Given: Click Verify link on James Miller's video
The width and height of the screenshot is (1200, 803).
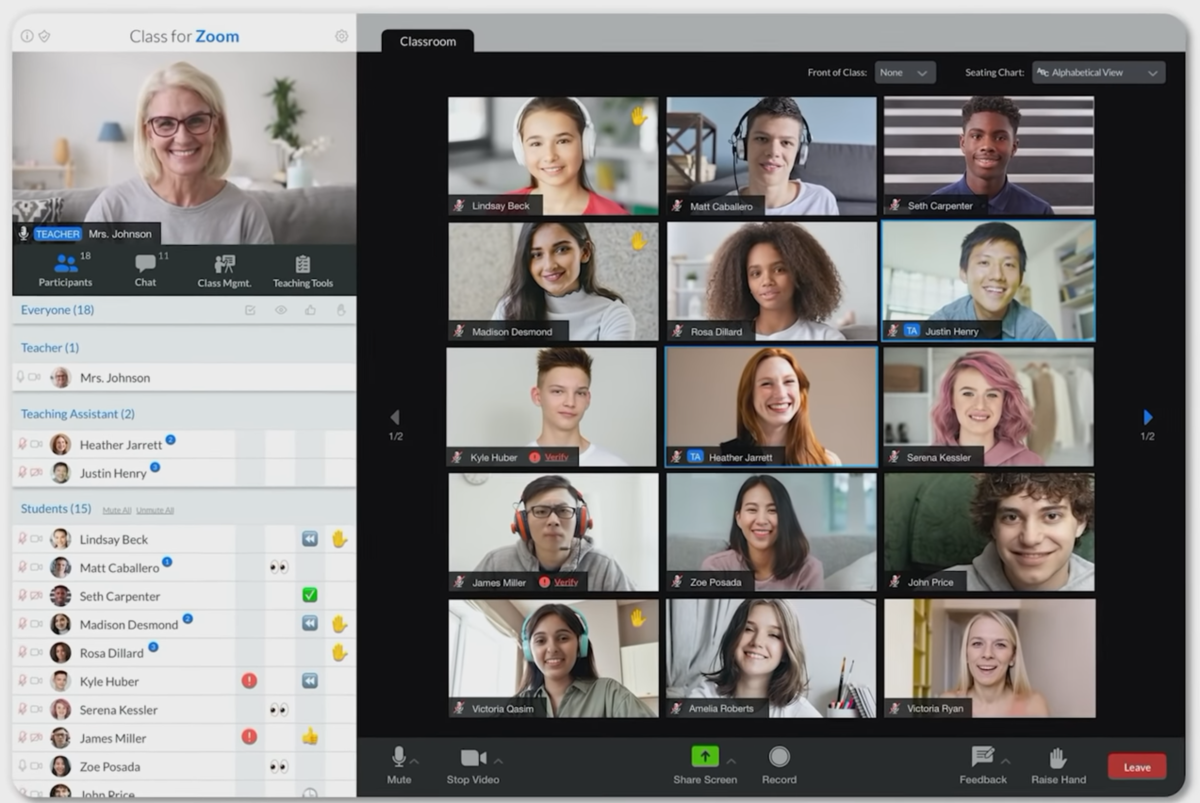Looking at the screenshot, I should 566,581.
